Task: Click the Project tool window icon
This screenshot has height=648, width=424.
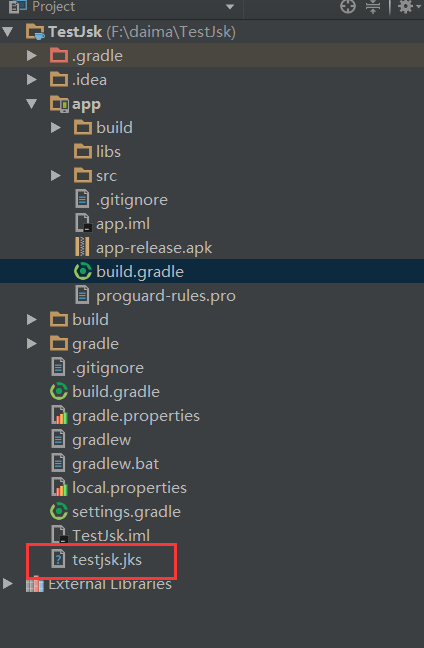Action: pyautogui.click(x=18, y=6)
